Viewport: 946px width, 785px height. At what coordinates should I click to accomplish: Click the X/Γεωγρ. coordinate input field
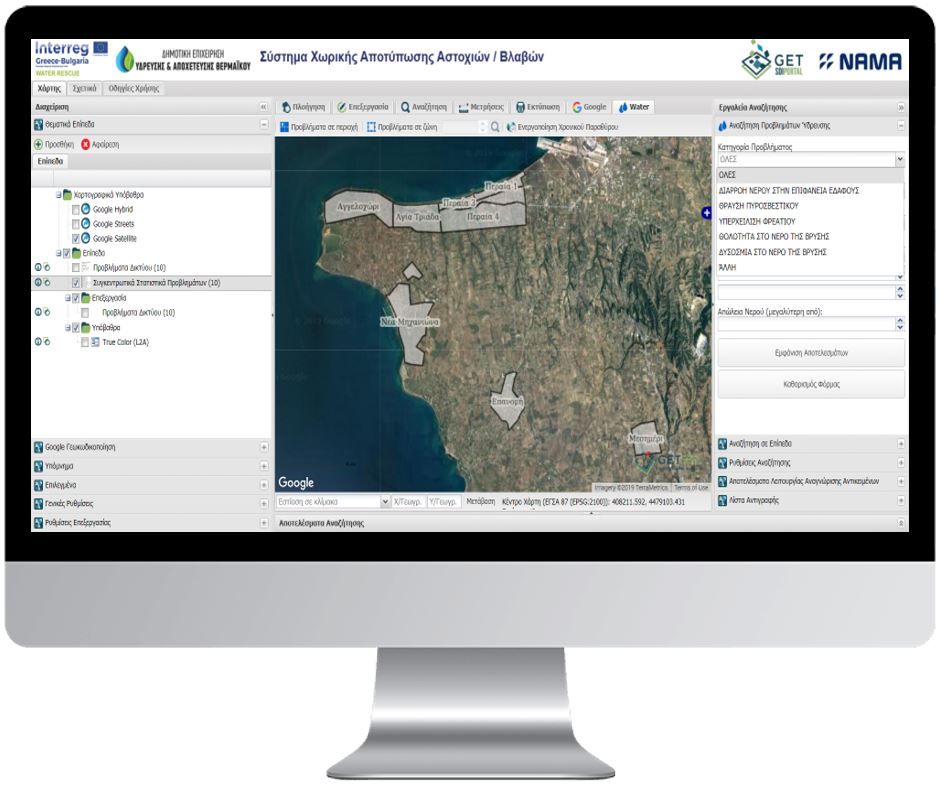(408, 501)
